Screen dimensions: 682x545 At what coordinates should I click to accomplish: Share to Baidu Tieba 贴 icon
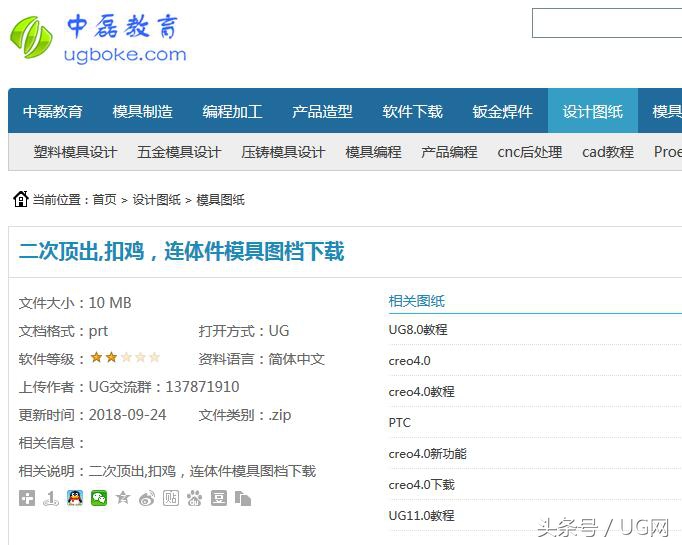(x=171, y=498)
